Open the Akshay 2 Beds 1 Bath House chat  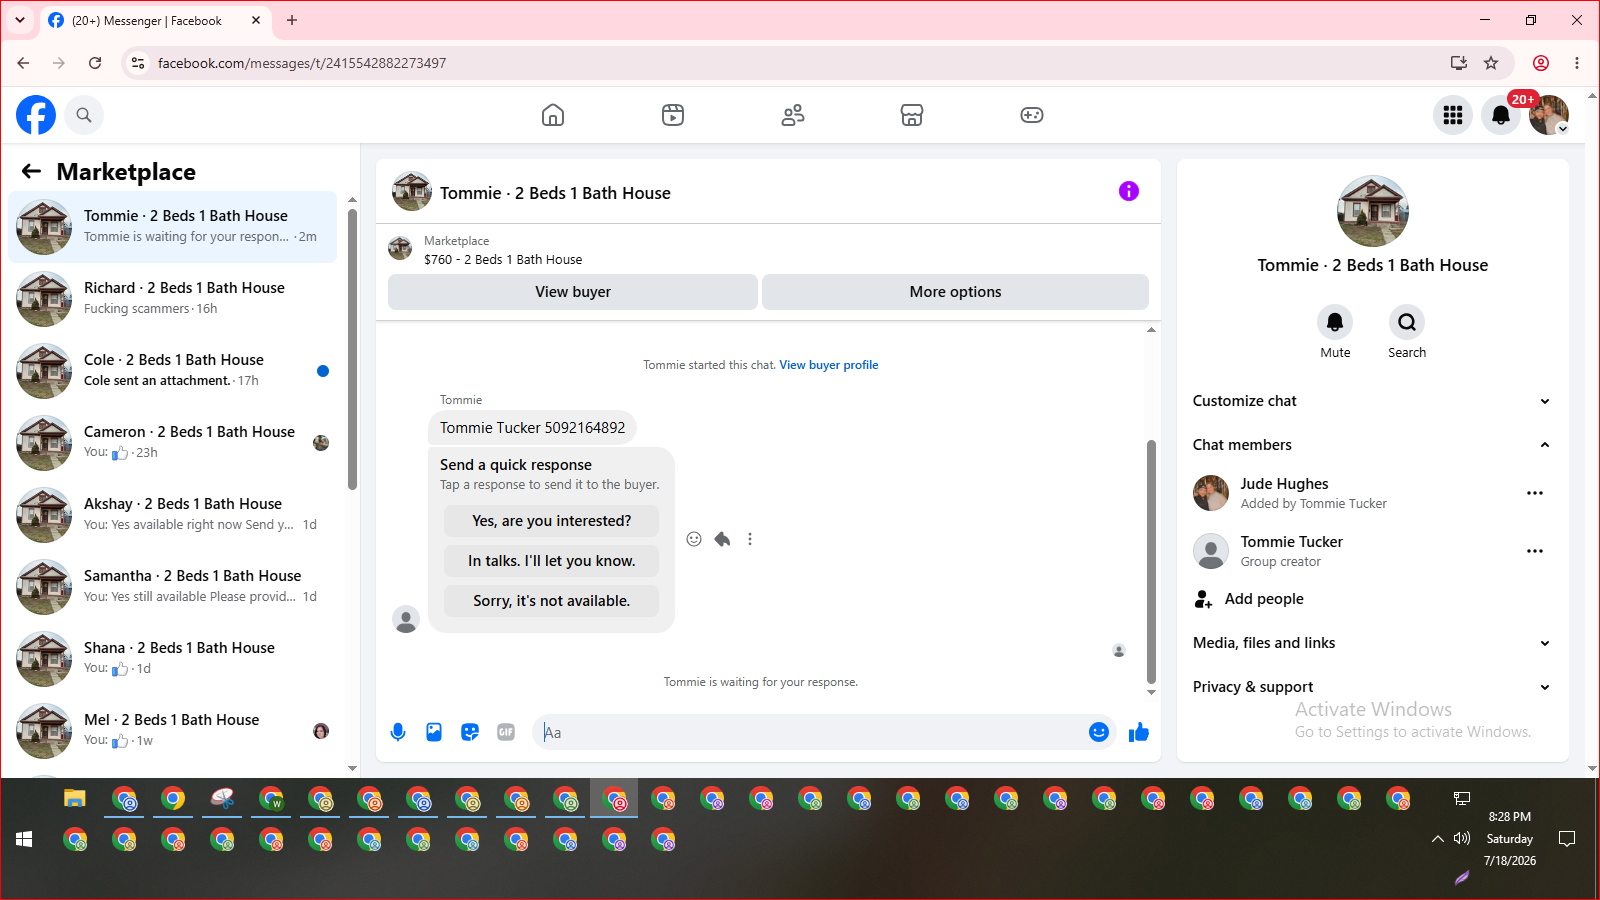(x=172, y=515)
